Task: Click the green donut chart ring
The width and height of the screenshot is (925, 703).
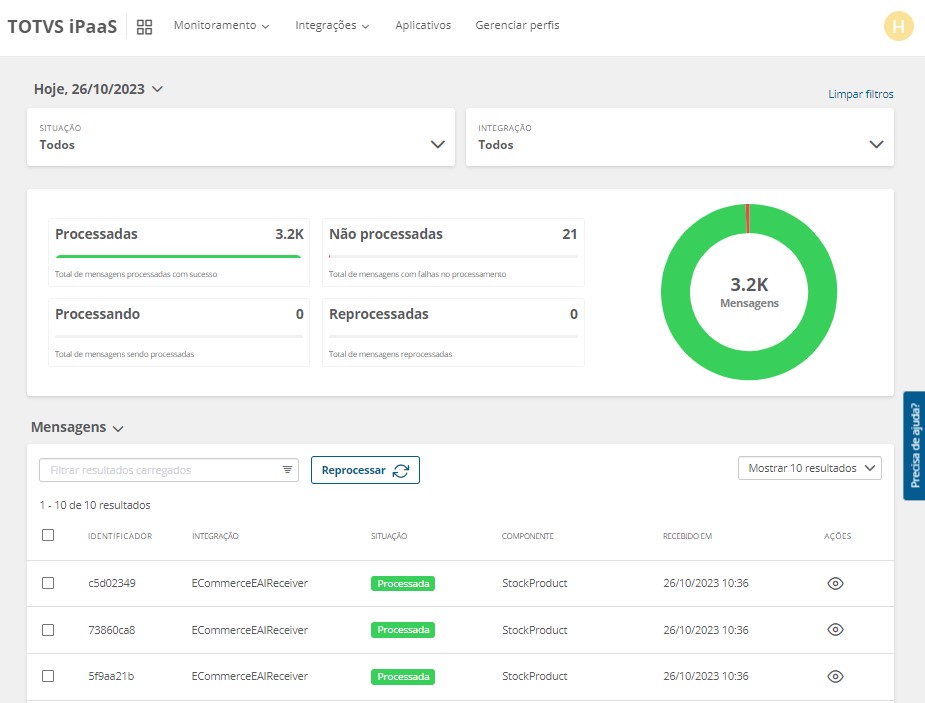Action: click(675, 292)
